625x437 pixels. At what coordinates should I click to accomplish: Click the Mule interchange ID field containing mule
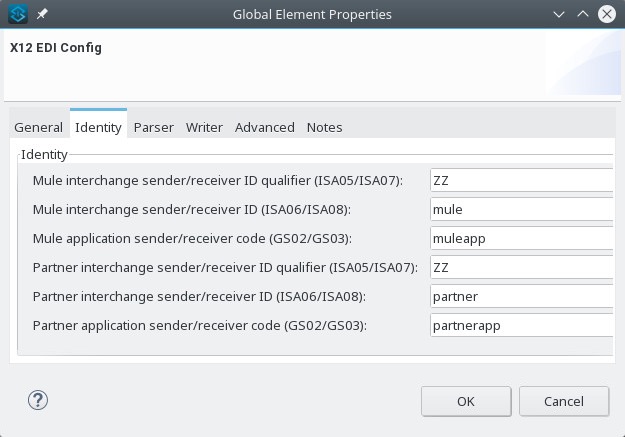tap(522, 209)
